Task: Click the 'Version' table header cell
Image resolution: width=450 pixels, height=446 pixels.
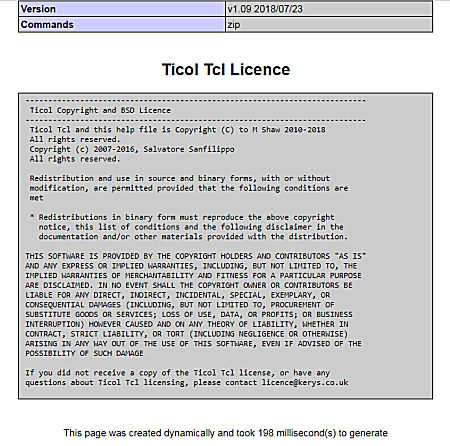Action: [122, 9]
